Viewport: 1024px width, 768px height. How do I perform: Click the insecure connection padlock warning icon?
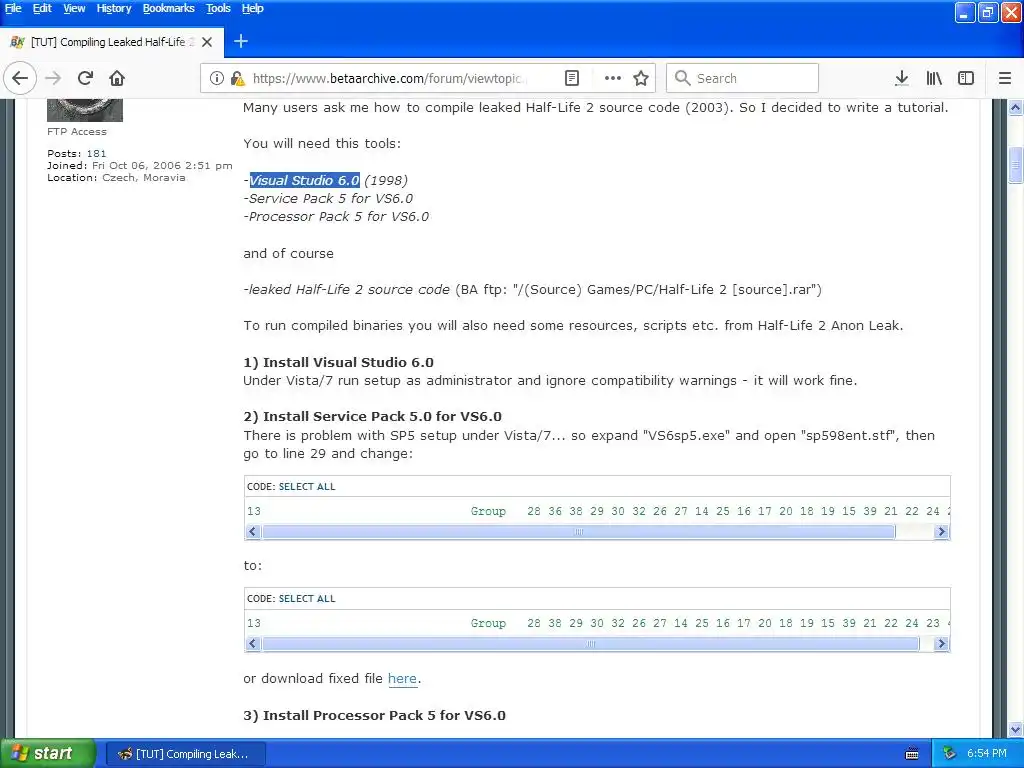(237, 78)
